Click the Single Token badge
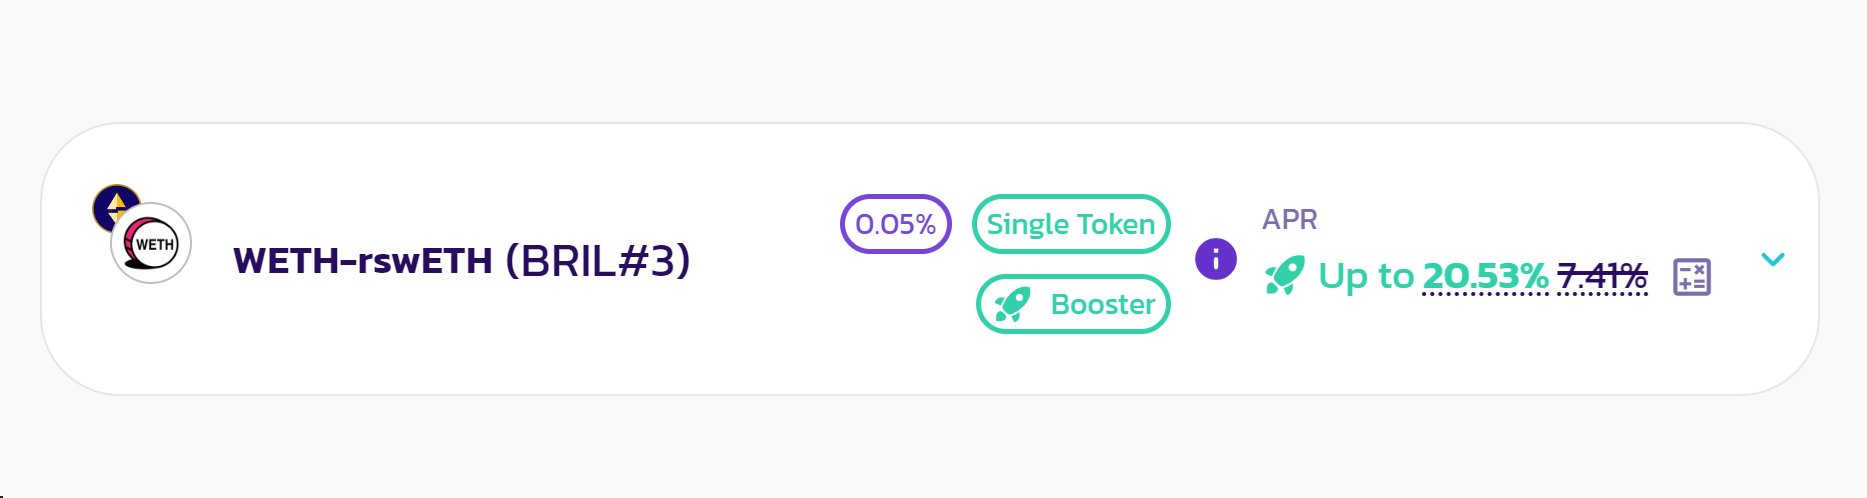The width and height of the screenshot is (1867, 498). pyautogui.click(x=1071, y=224)
